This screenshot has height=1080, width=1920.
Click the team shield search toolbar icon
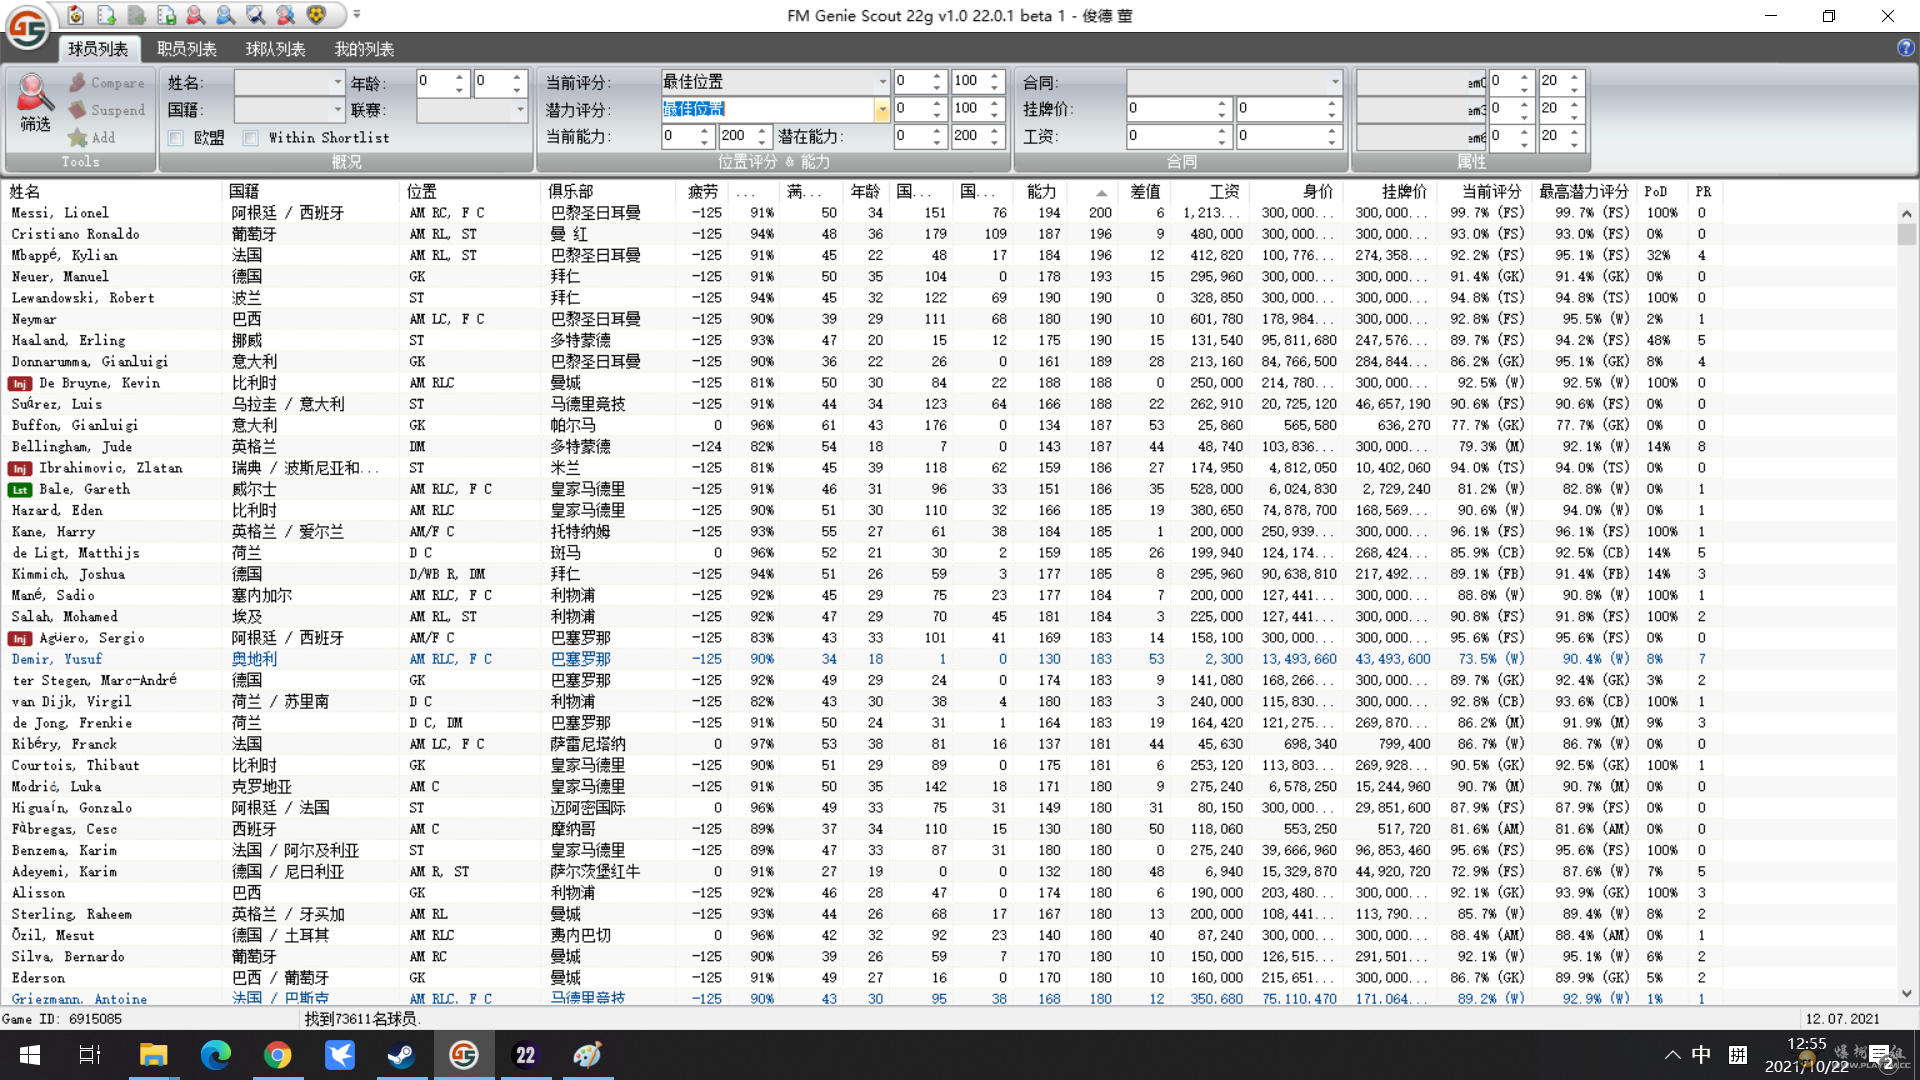[x=256, y=15]
